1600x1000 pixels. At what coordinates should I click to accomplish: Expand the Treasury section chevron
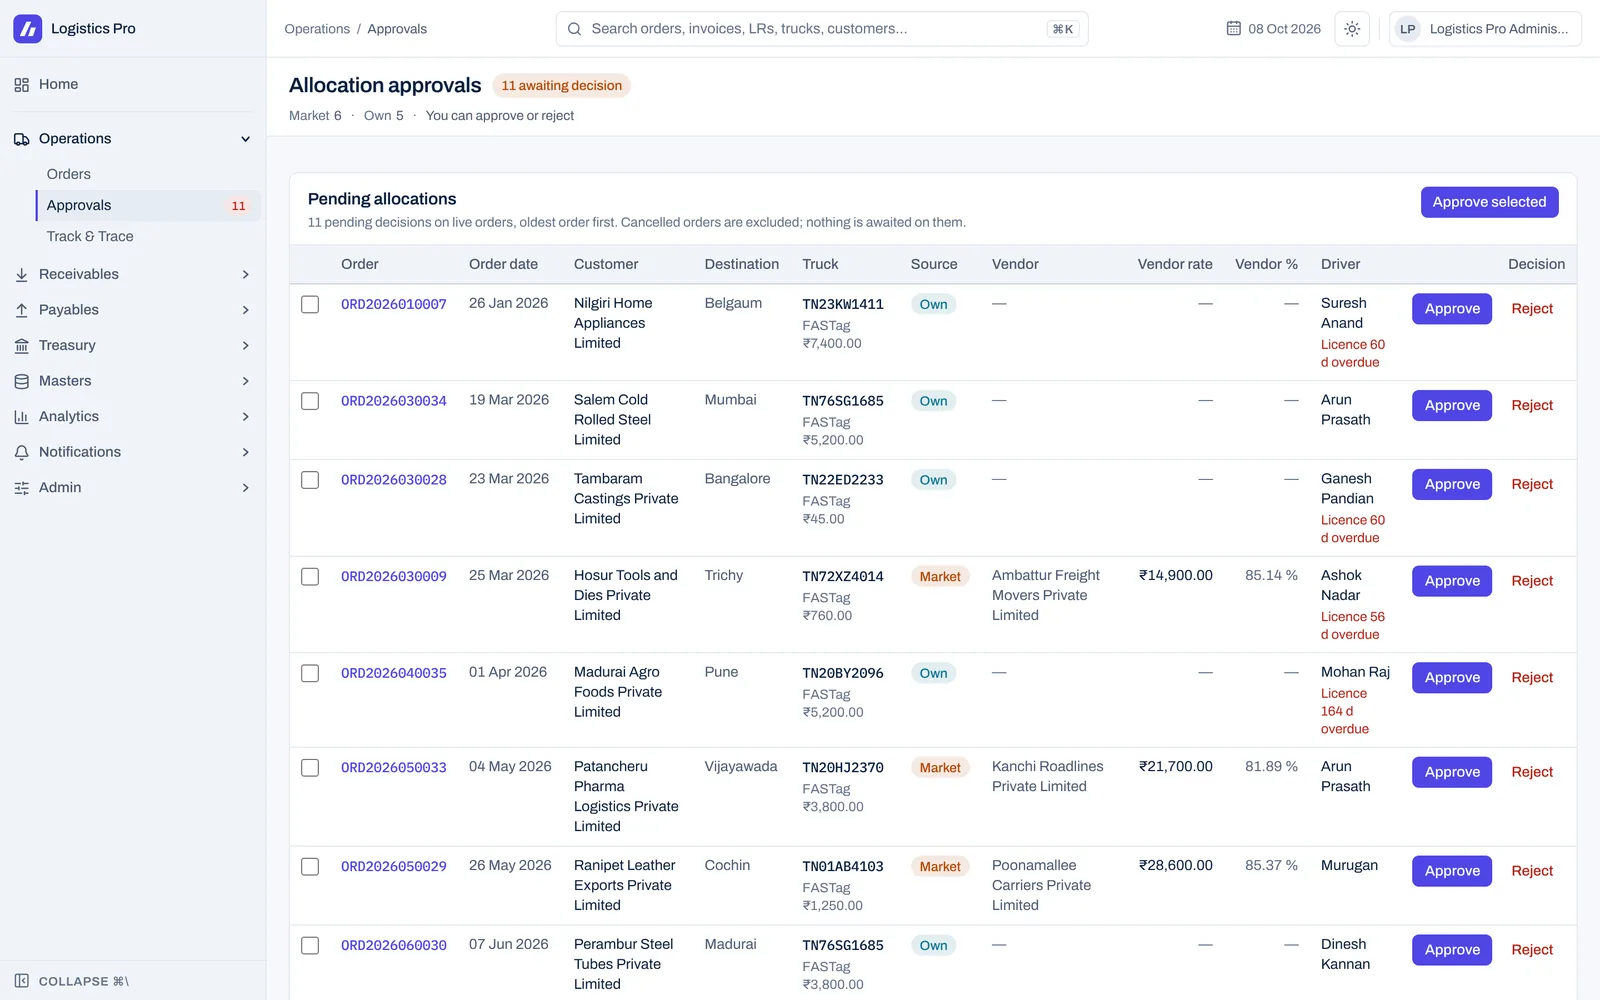[x=245, y=346]
